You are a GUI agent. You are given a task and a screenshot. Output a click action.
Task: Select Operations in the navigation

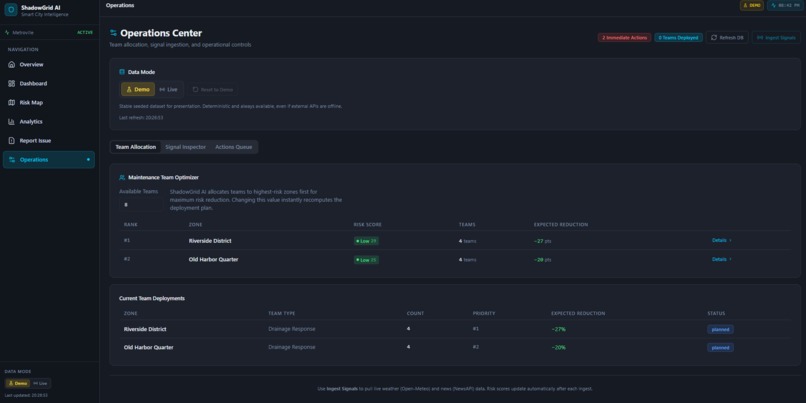(x=49, y=159)
